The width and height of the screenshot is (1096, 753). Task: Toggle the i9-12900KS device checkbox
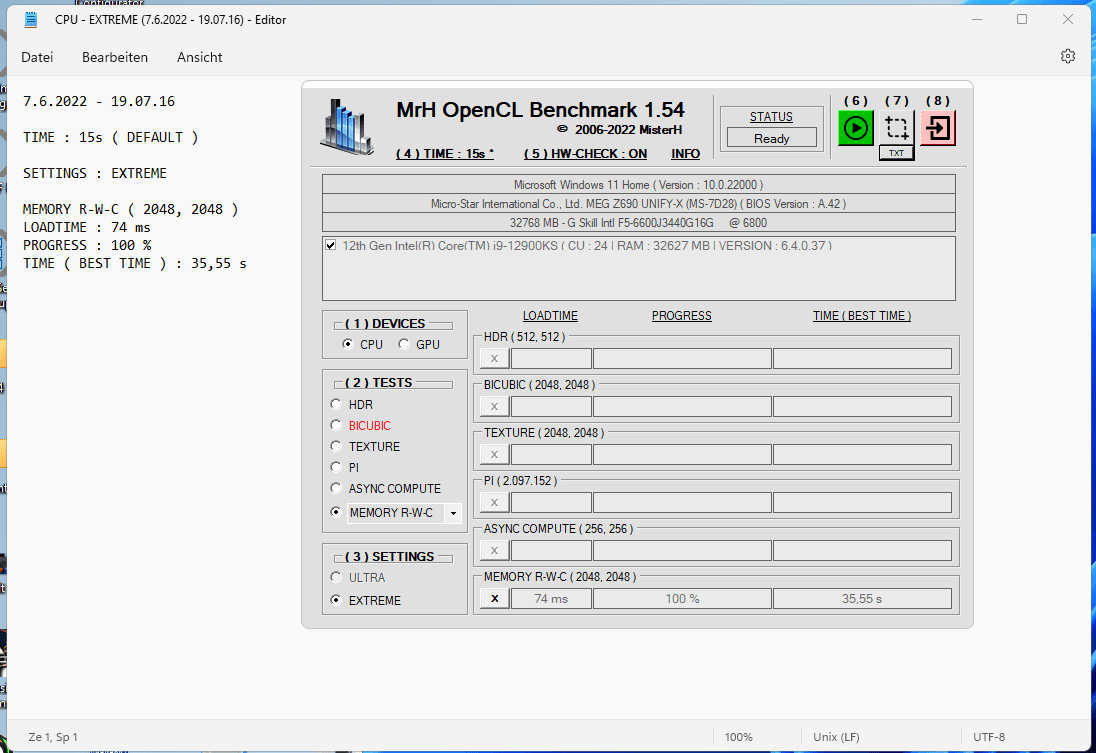click(x=331, y=245)
